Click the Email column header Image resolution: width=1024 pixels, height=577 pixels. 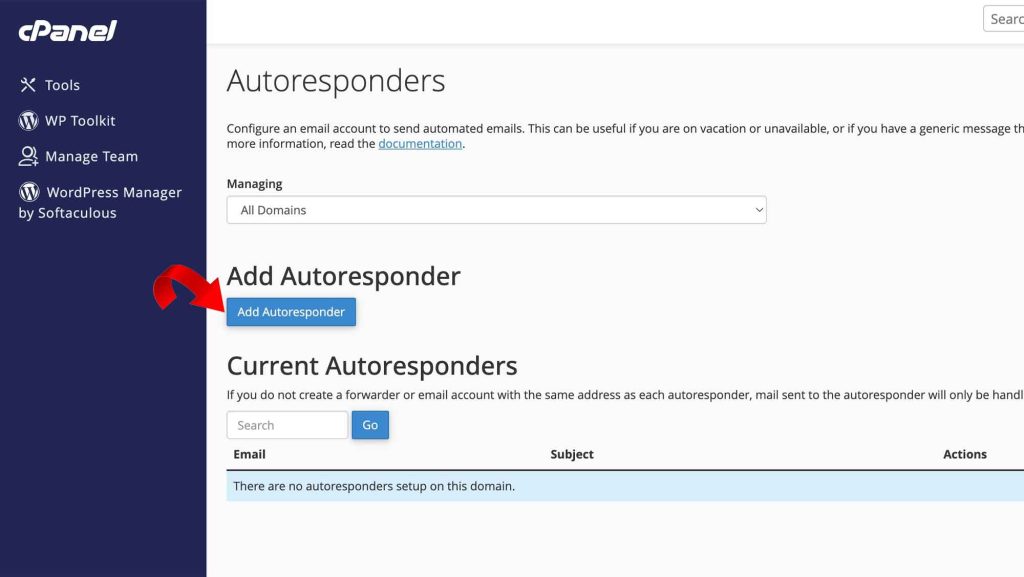[x=249, y=453]
